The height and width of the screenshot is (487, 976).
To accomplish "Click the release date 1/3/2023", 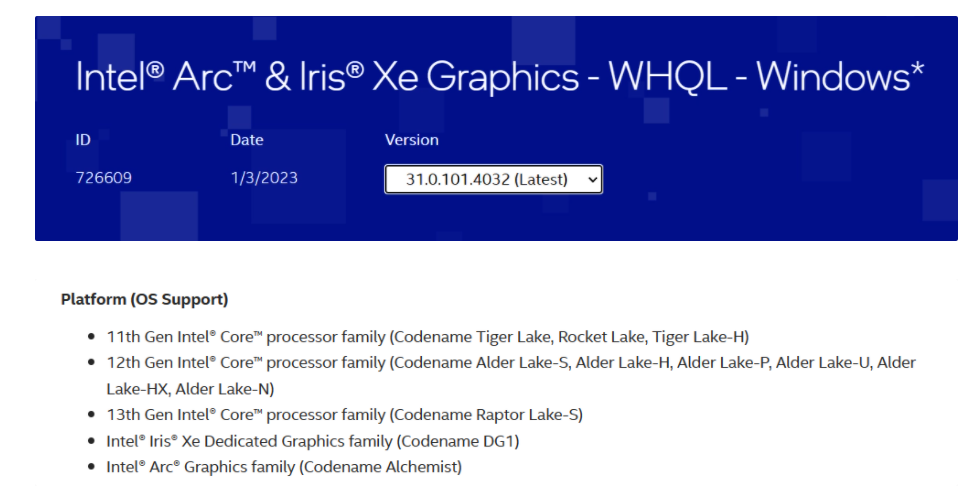I will point(264,178).
